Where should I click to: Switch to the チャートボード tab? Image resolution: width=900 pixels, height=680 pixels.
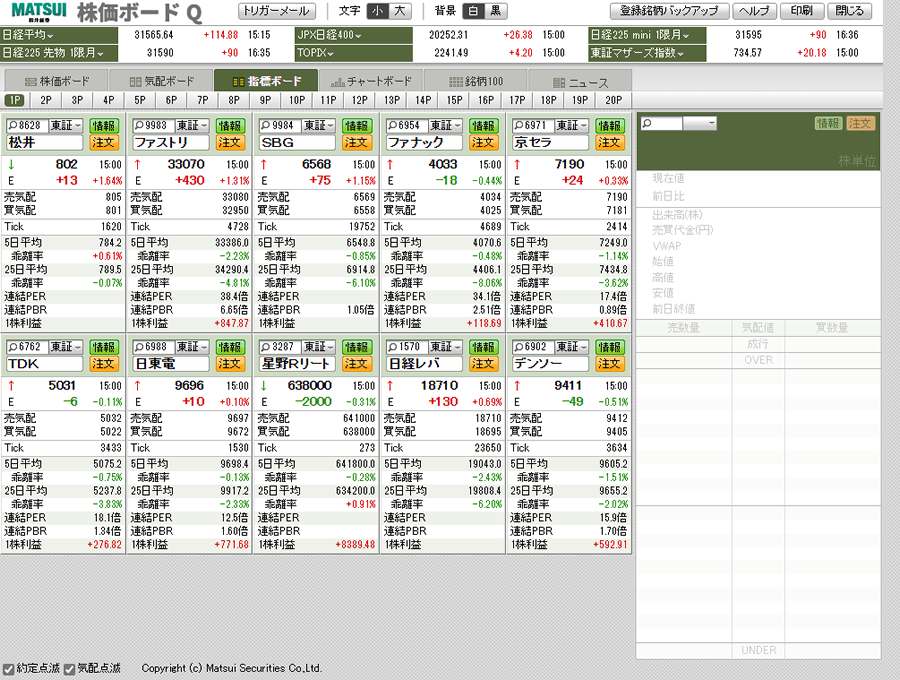pyautogui.click(x=371, y=81)
